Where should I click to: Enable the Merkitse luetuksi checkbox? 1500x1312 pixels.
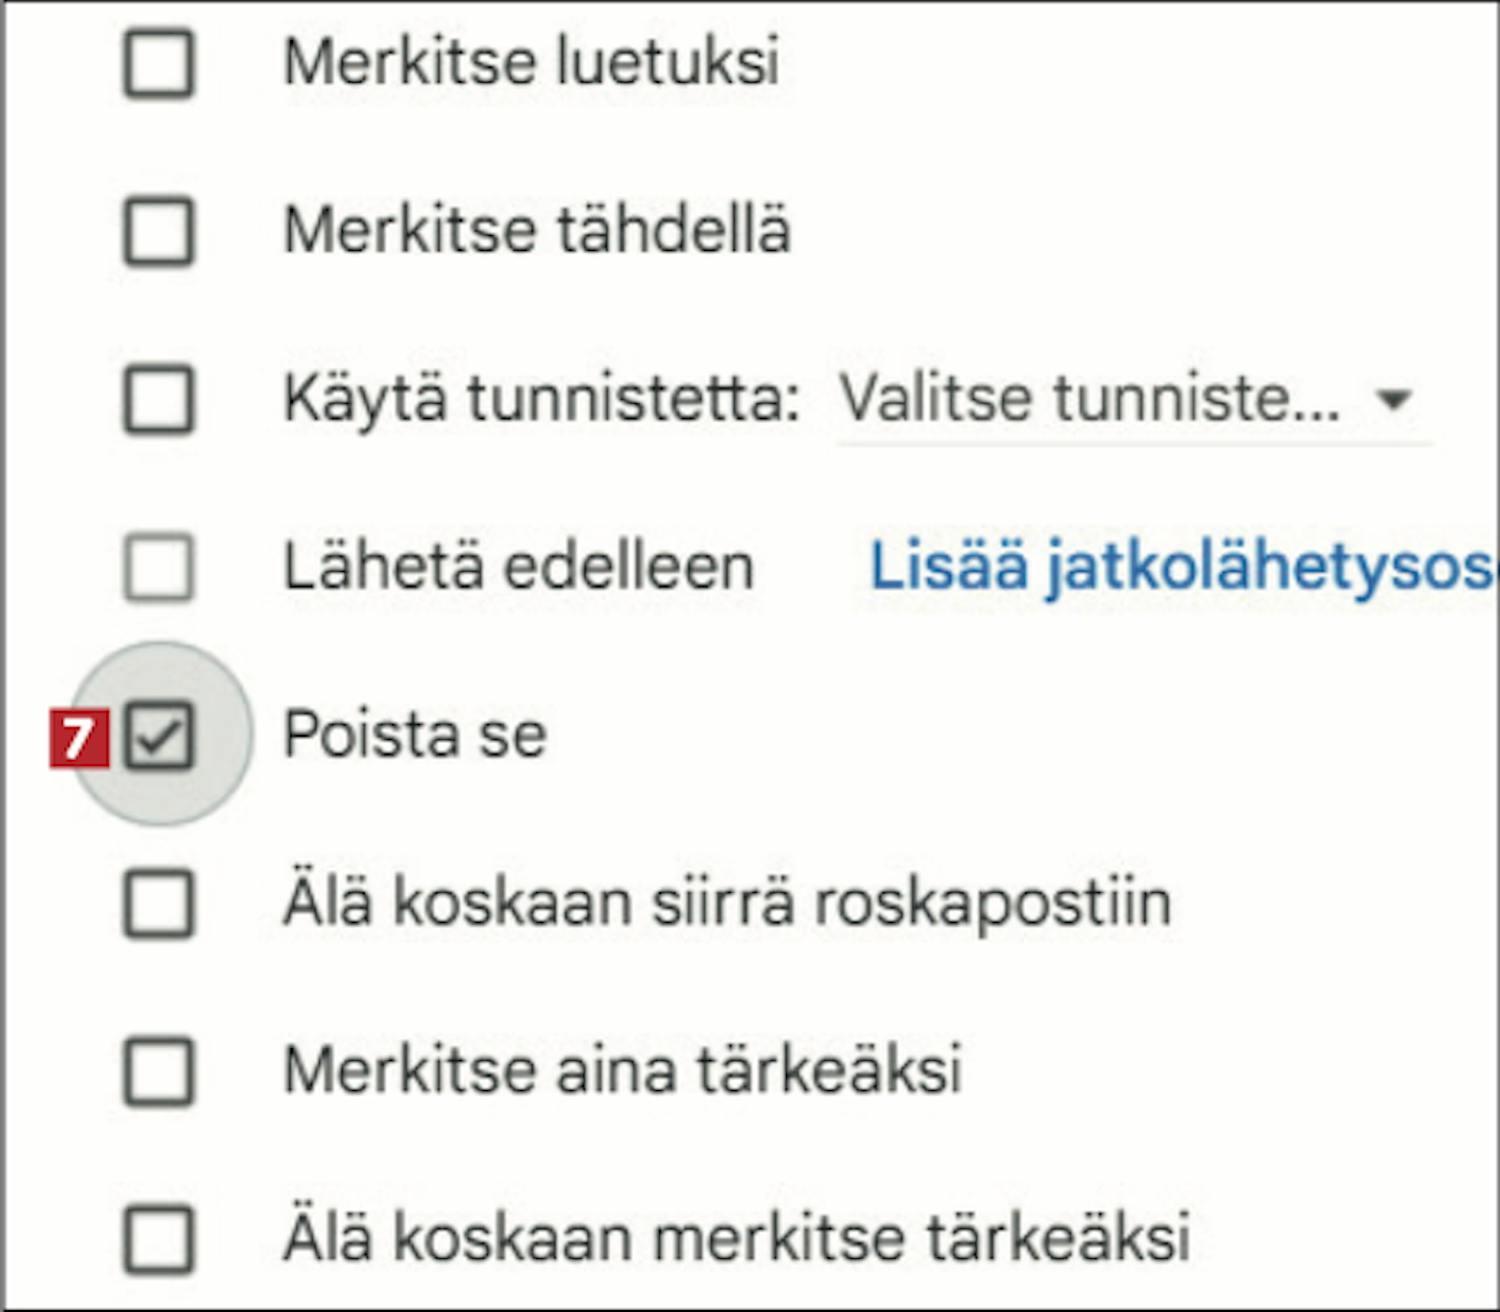point(158,64)
